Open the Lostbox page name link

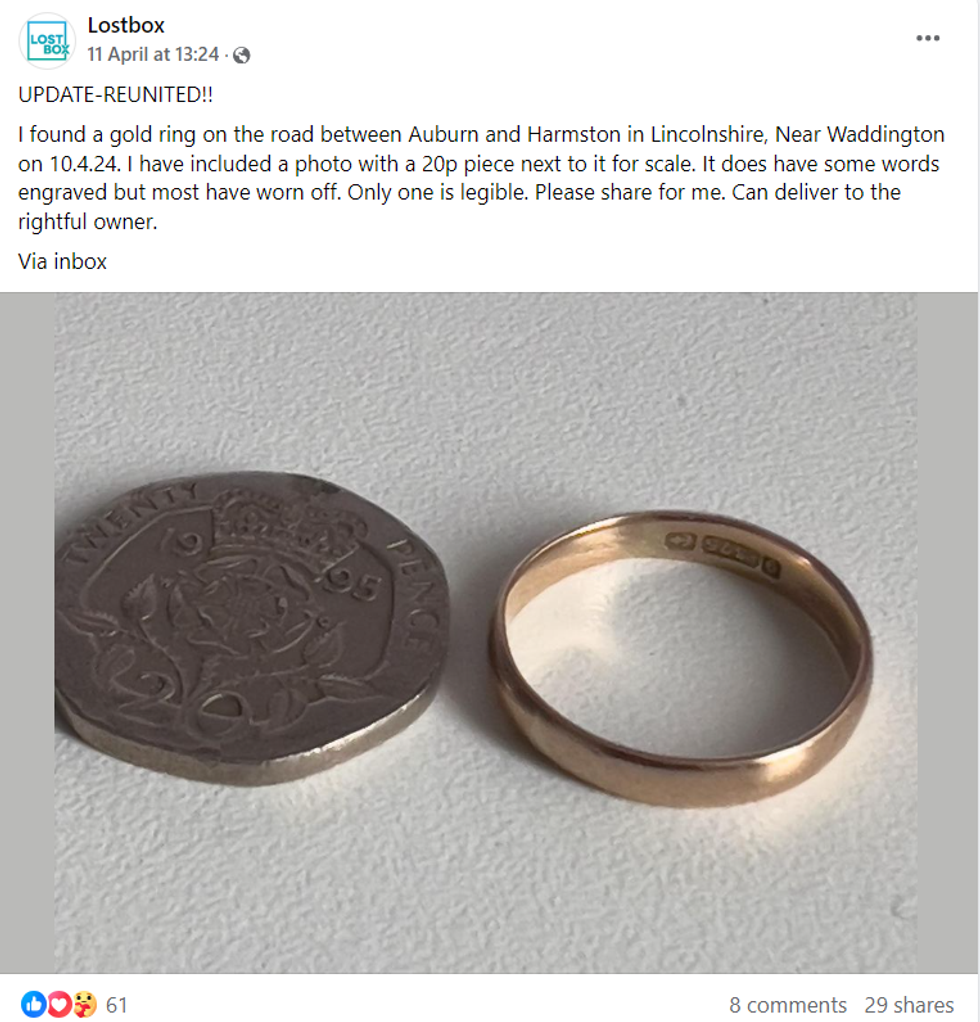pos(126,25)
